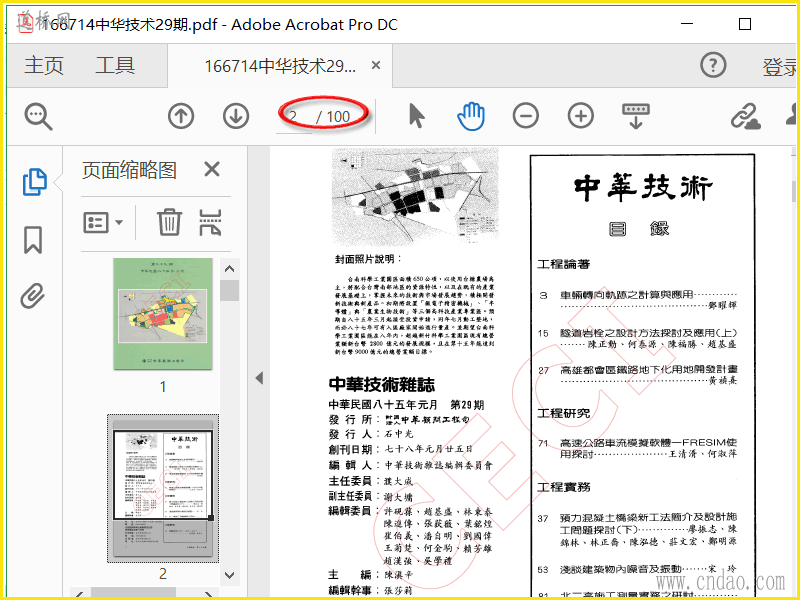Click contents entry 車輛轉向軌跡之計算與應用
Image resolution: width=800 pixels, height=600 pixels.
(627, 294)
